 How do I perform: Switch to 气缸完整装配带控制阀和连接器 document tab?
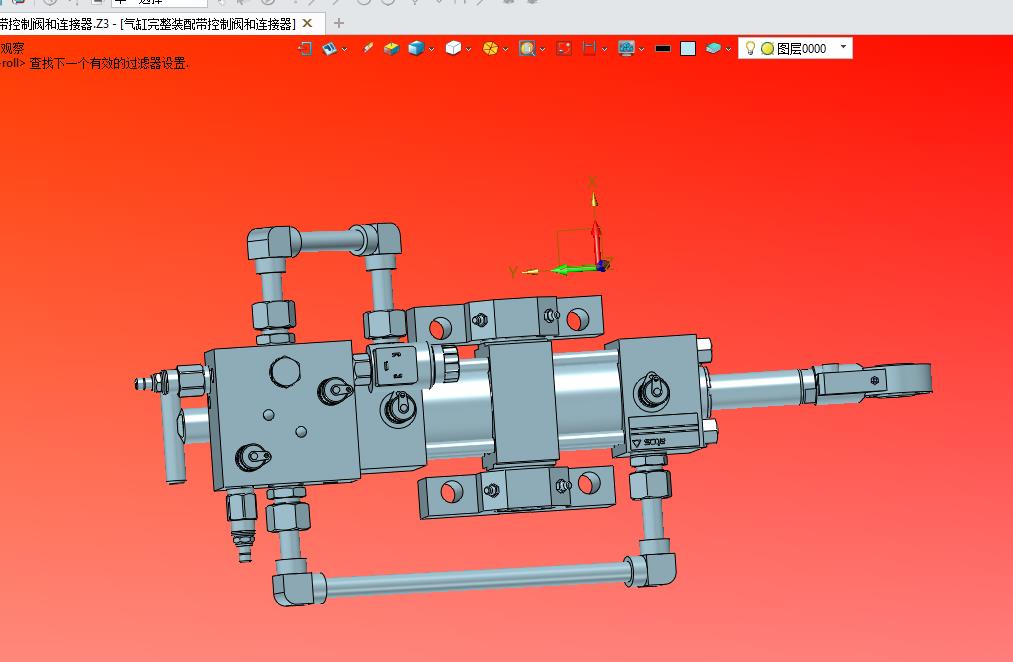147,24
